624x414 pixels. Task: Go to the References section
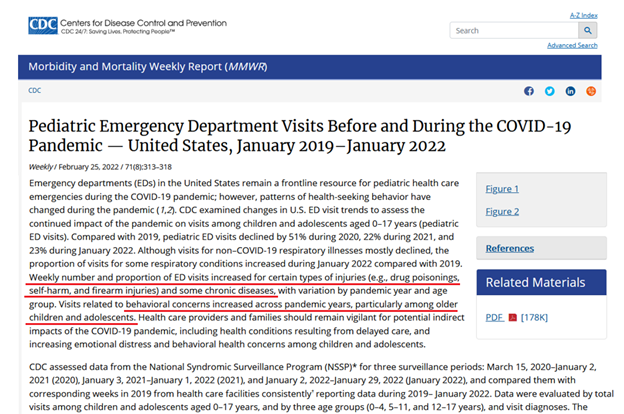tap(510, 248)
